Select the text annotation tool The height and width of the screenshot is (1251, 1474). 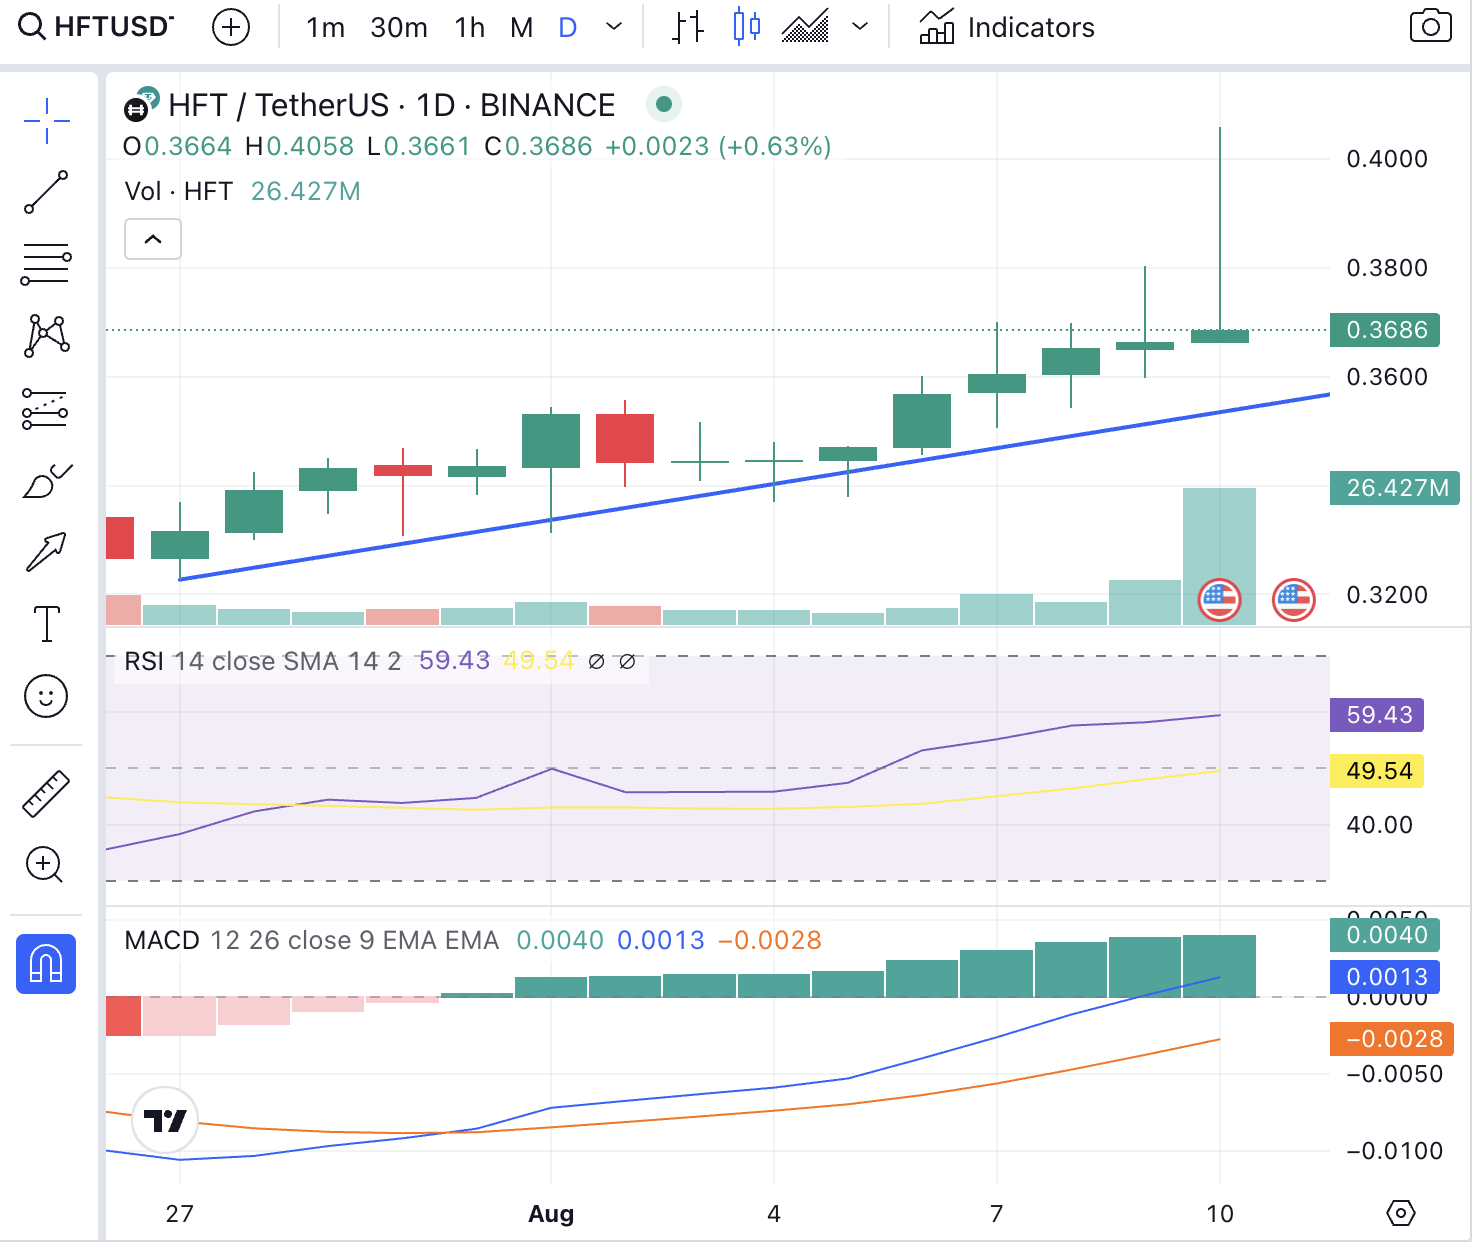pos(47,623)
